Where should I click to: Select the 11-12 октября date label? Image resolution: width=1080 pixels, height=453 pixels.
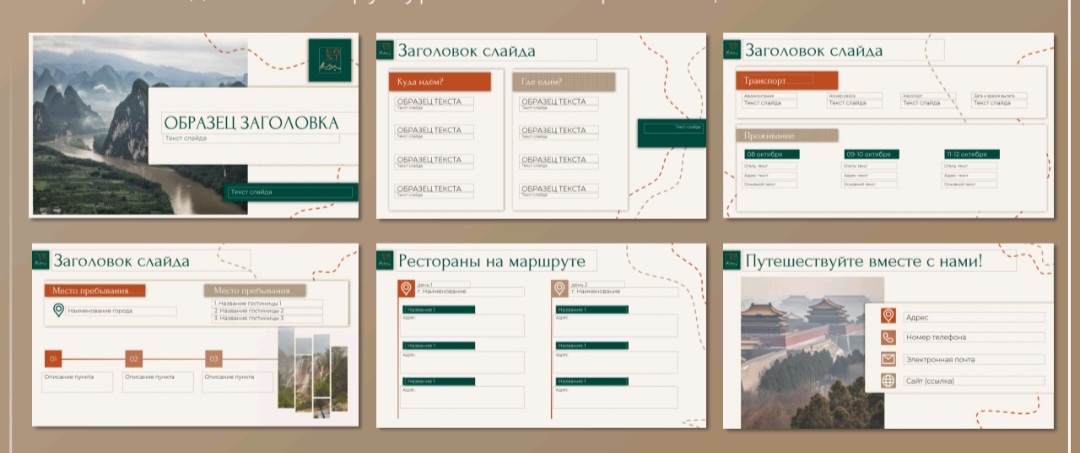pos(972,154)
